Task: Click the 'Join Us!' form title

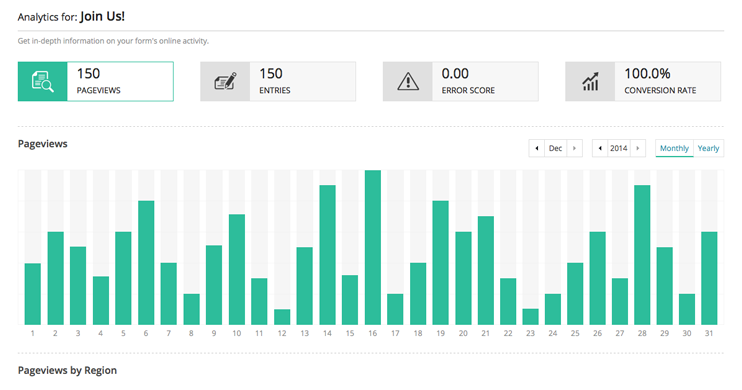Action: [102, 17]
